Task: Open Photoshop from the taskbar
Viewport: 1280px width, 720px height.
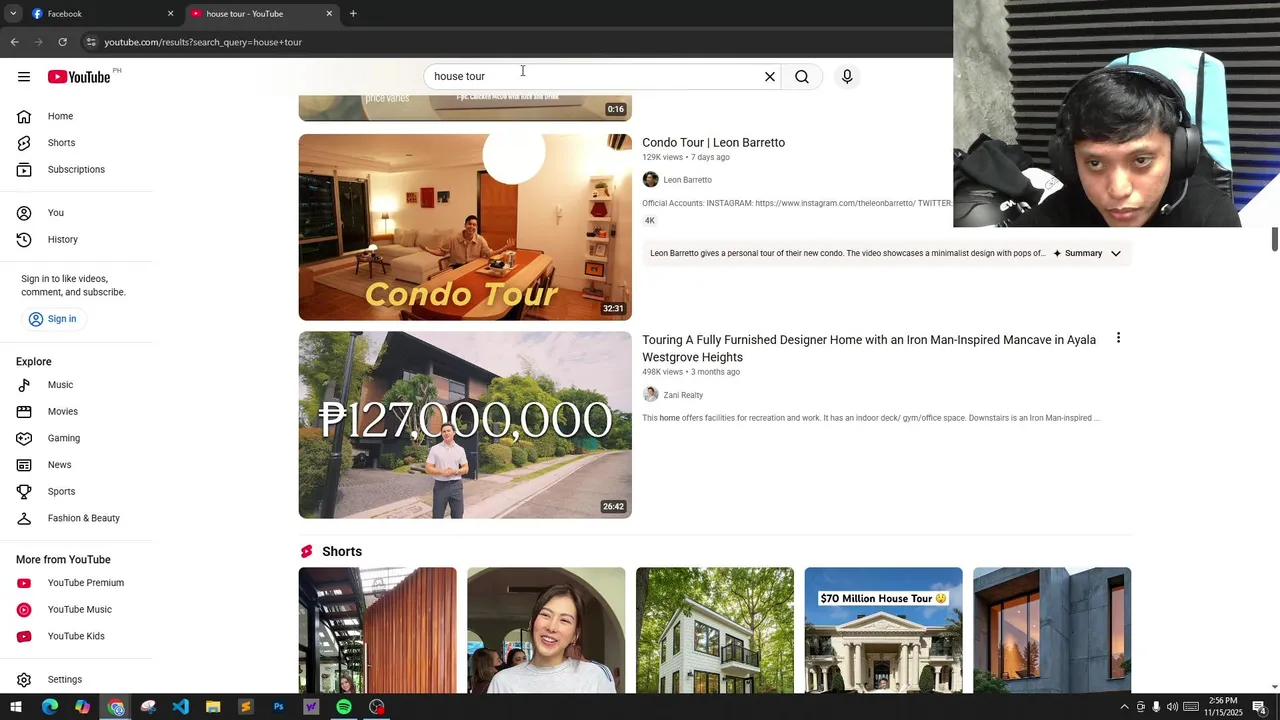Action: tap(278, 707)
